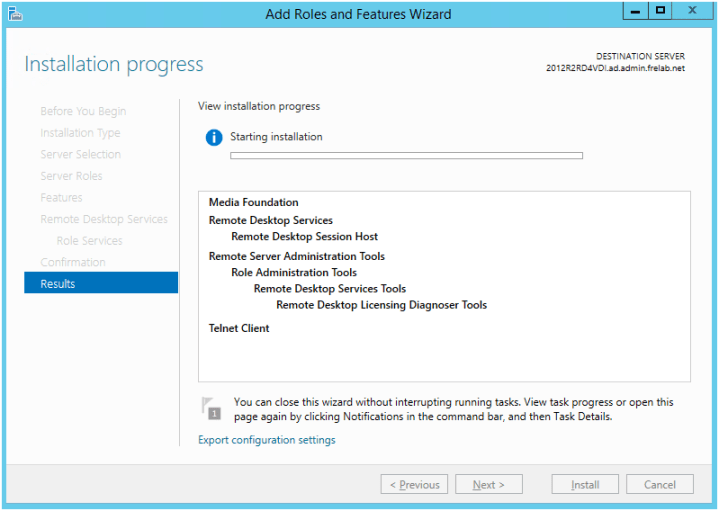719x511 pixels.
Task: Minimize the wizard window
Action: [x=634, y=11]
